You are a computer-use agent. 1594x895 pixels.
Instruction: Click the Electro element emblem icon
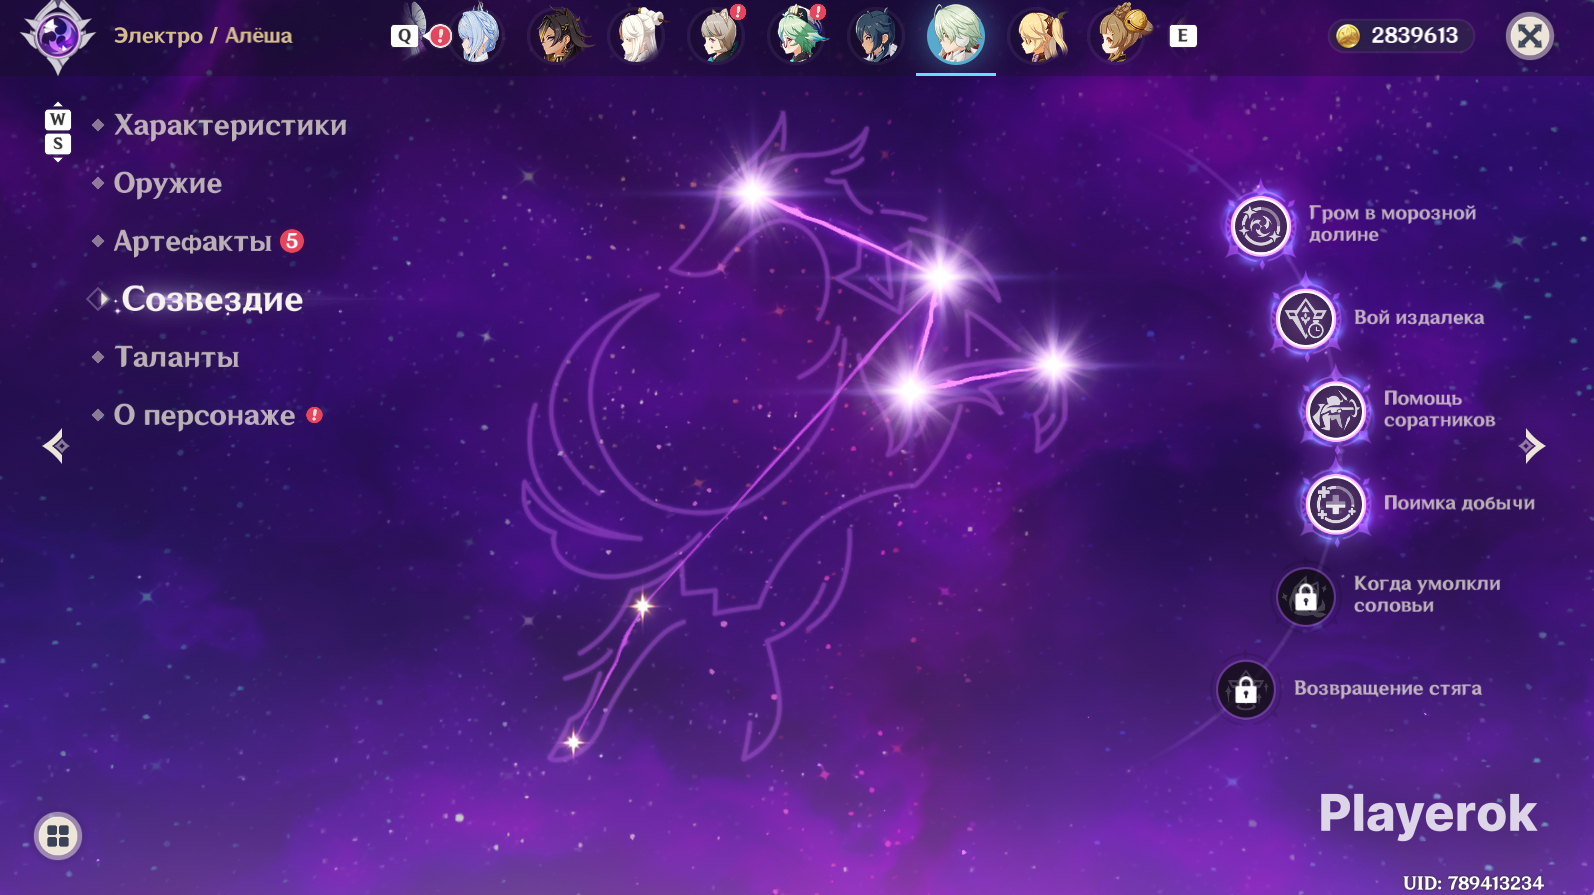pyautogui.click(x=58, y=36)
